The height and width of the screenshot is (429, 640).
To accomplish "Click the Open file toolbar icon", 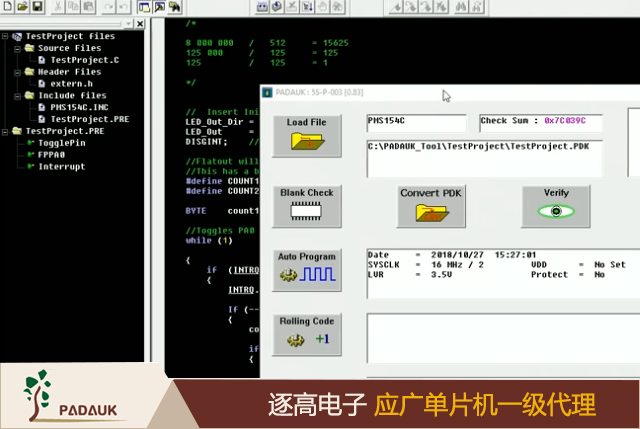I will coord(22,8).
